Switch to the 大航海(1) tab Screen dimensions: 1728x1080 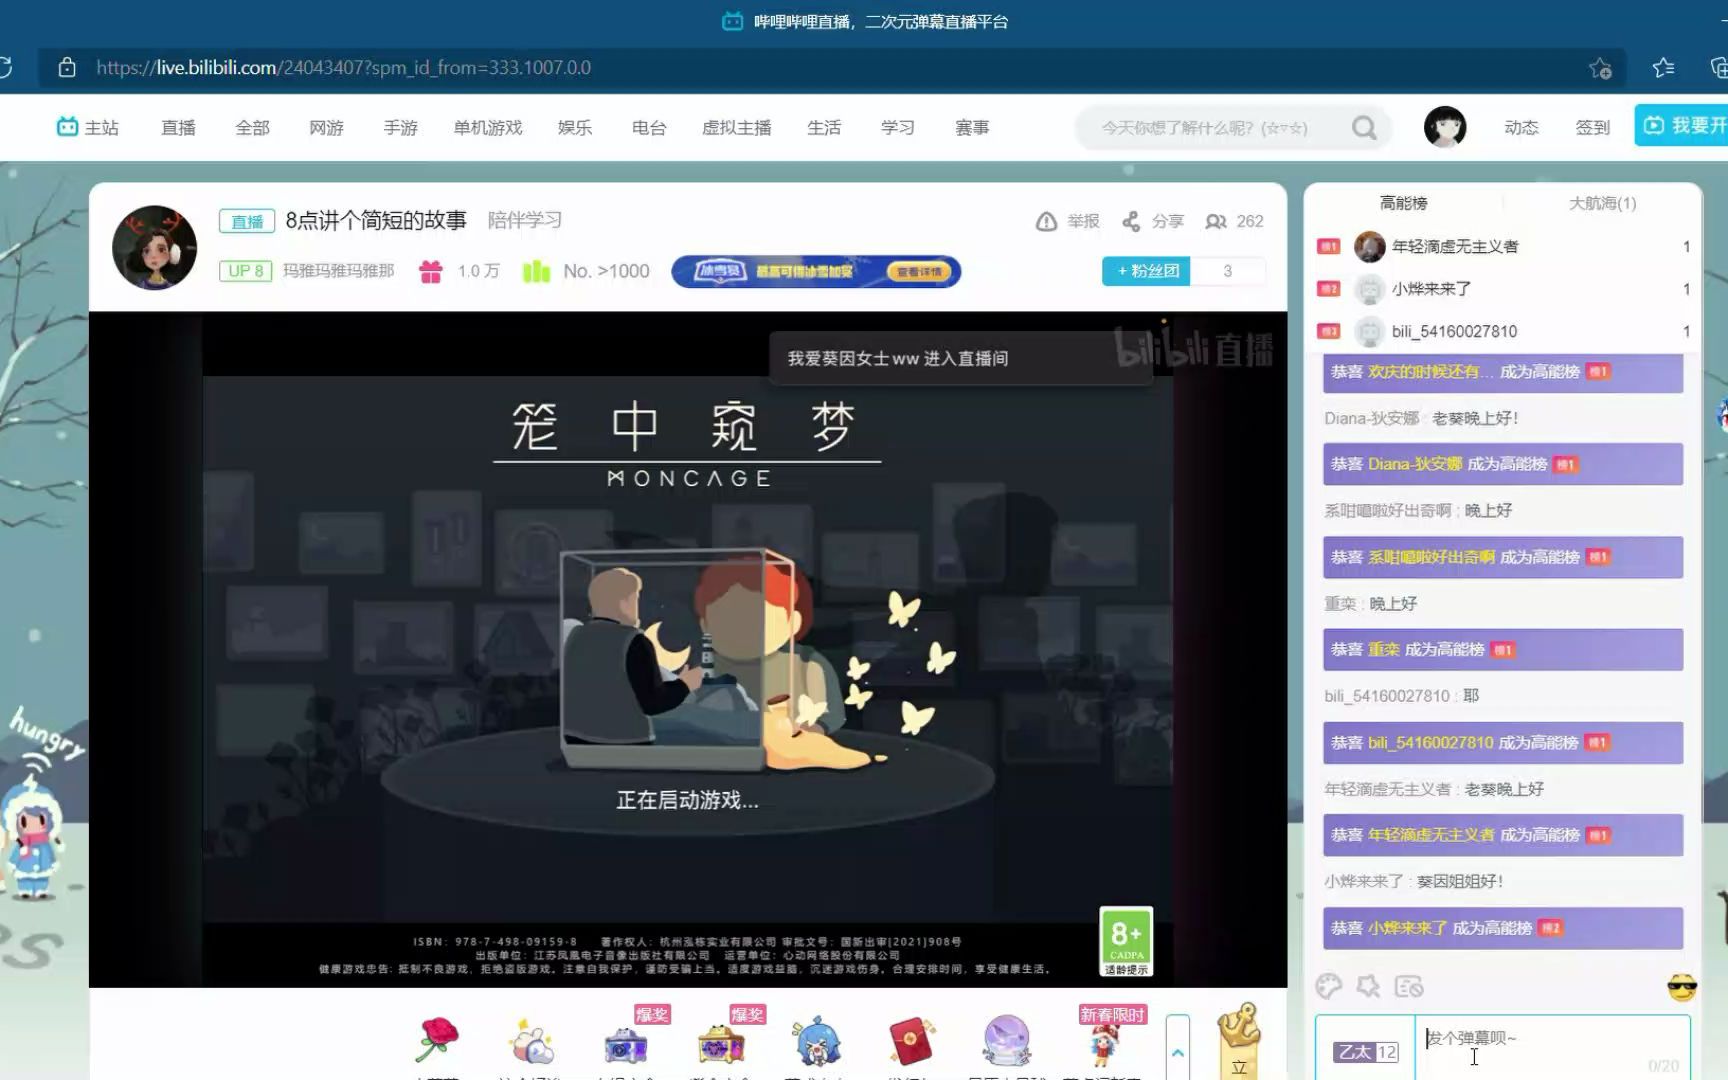tap(1602, 203)
